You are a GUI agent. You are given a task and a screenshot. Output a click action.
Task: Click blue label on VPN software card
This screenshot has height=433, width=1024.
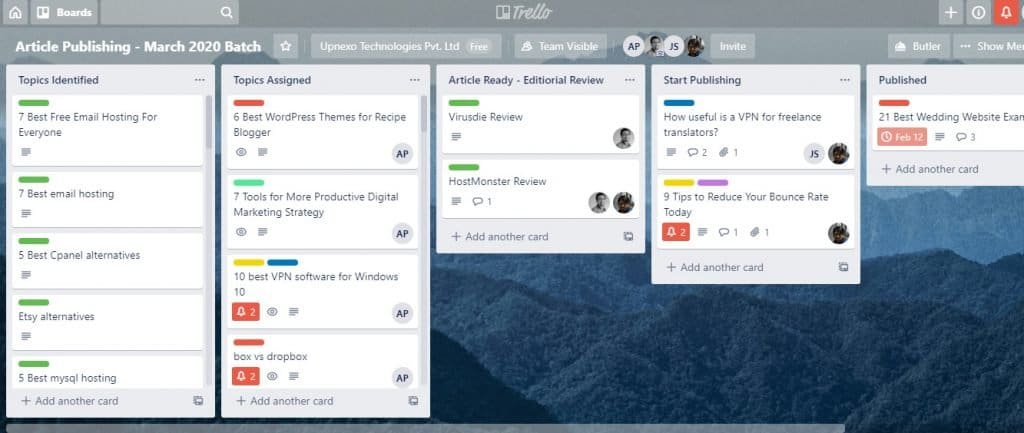click(283, 263)
